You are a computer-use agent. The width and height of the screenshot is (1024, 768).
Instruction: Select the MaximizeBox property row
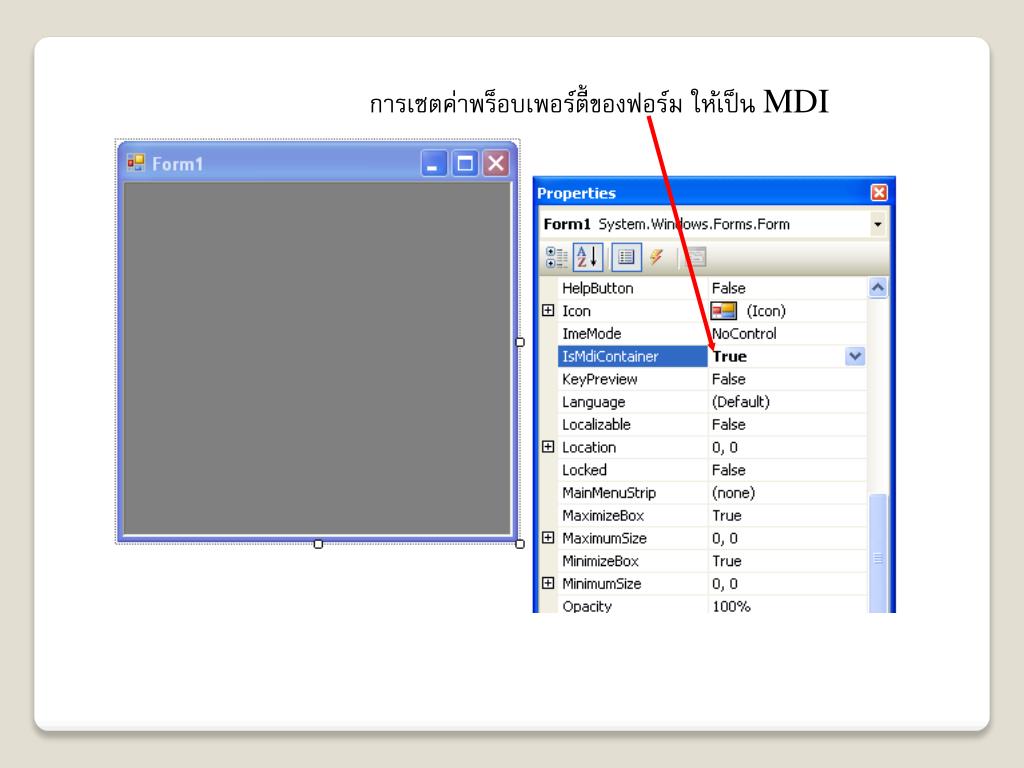click(712, 516)
